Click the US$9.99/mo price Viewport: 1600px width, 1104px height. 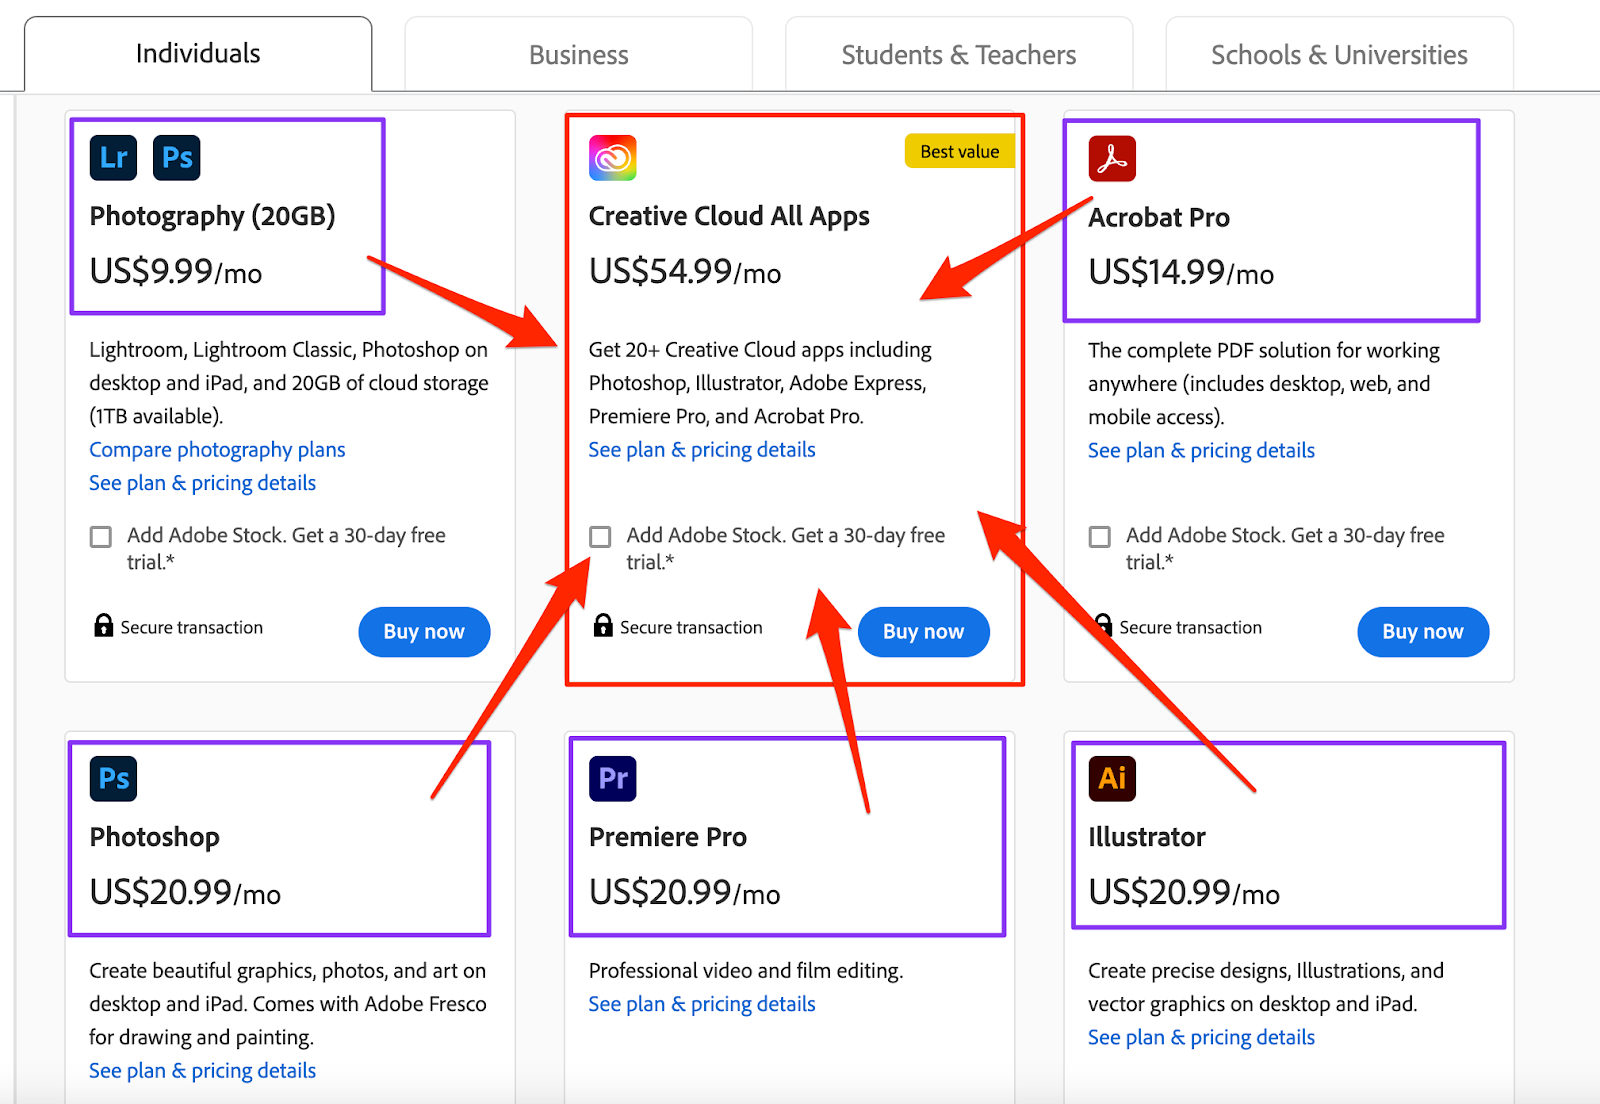[x=176, y=272]
